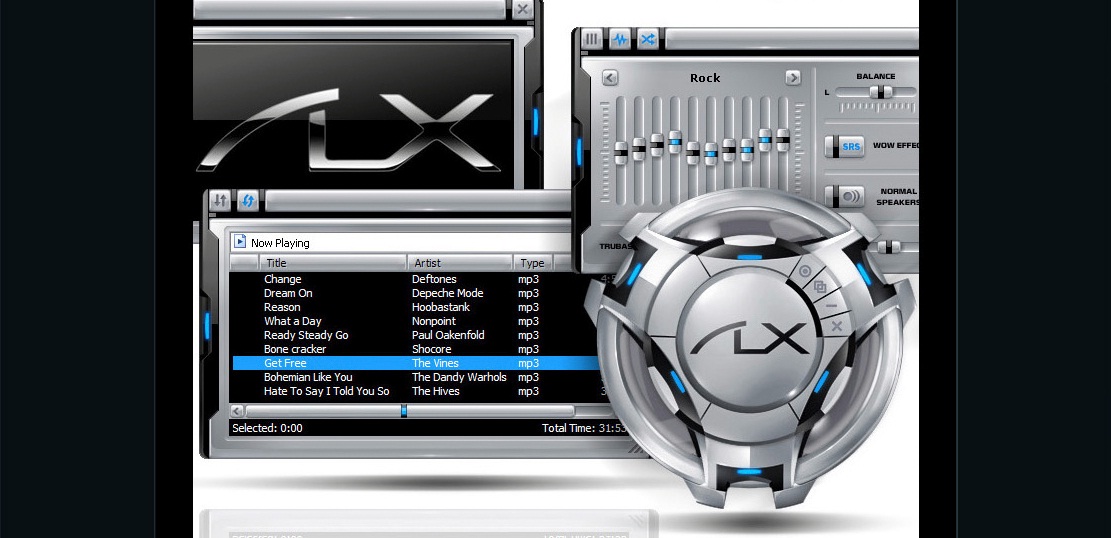
Task: Click the sort arrows icon above the playlist
Action: tap(220, 201)
